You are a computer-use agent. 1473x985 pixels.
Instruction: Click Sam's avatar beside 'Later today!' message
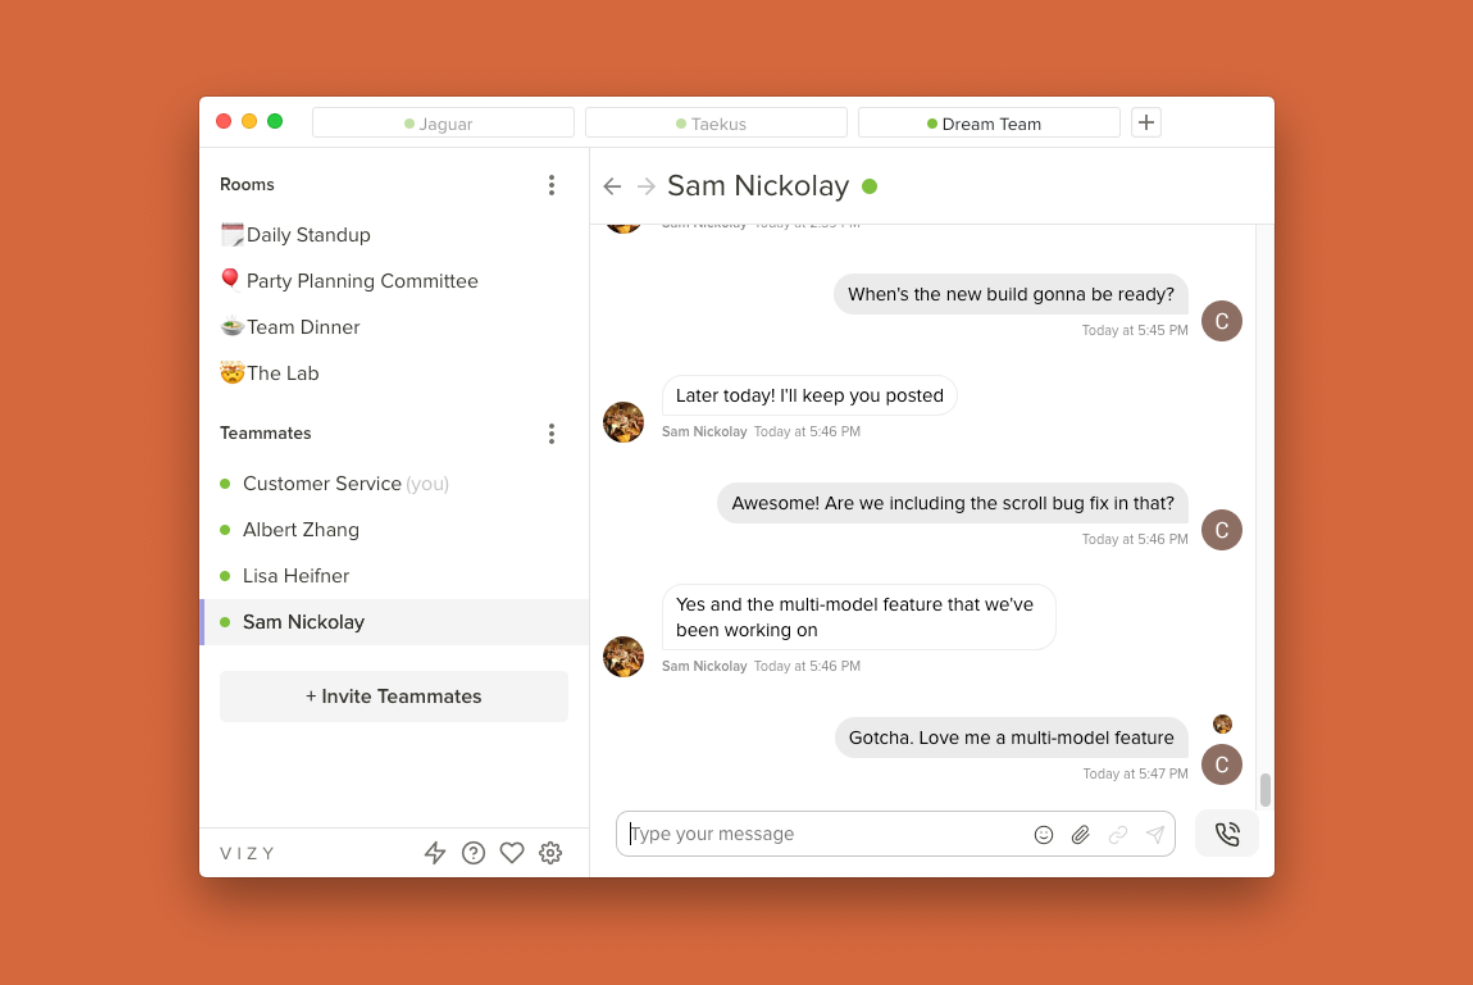[x=623, y=422]
